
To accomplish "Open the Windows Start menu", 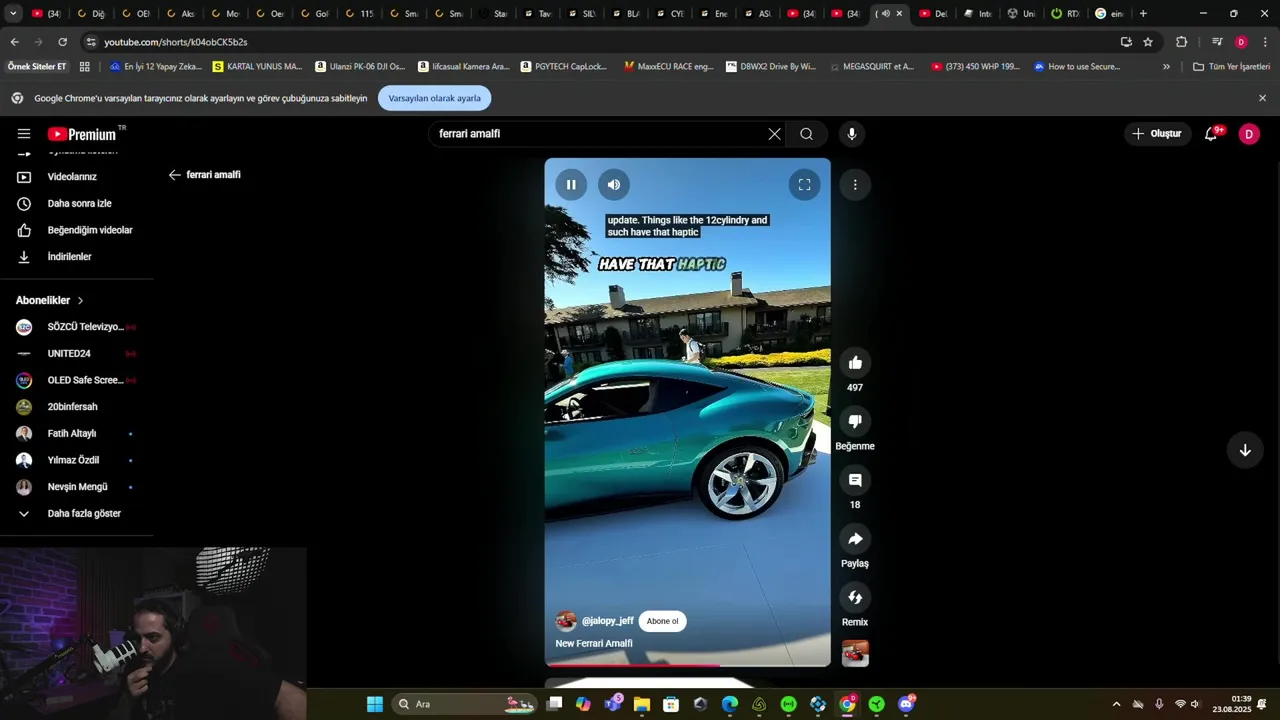I will tap(375, 704).
